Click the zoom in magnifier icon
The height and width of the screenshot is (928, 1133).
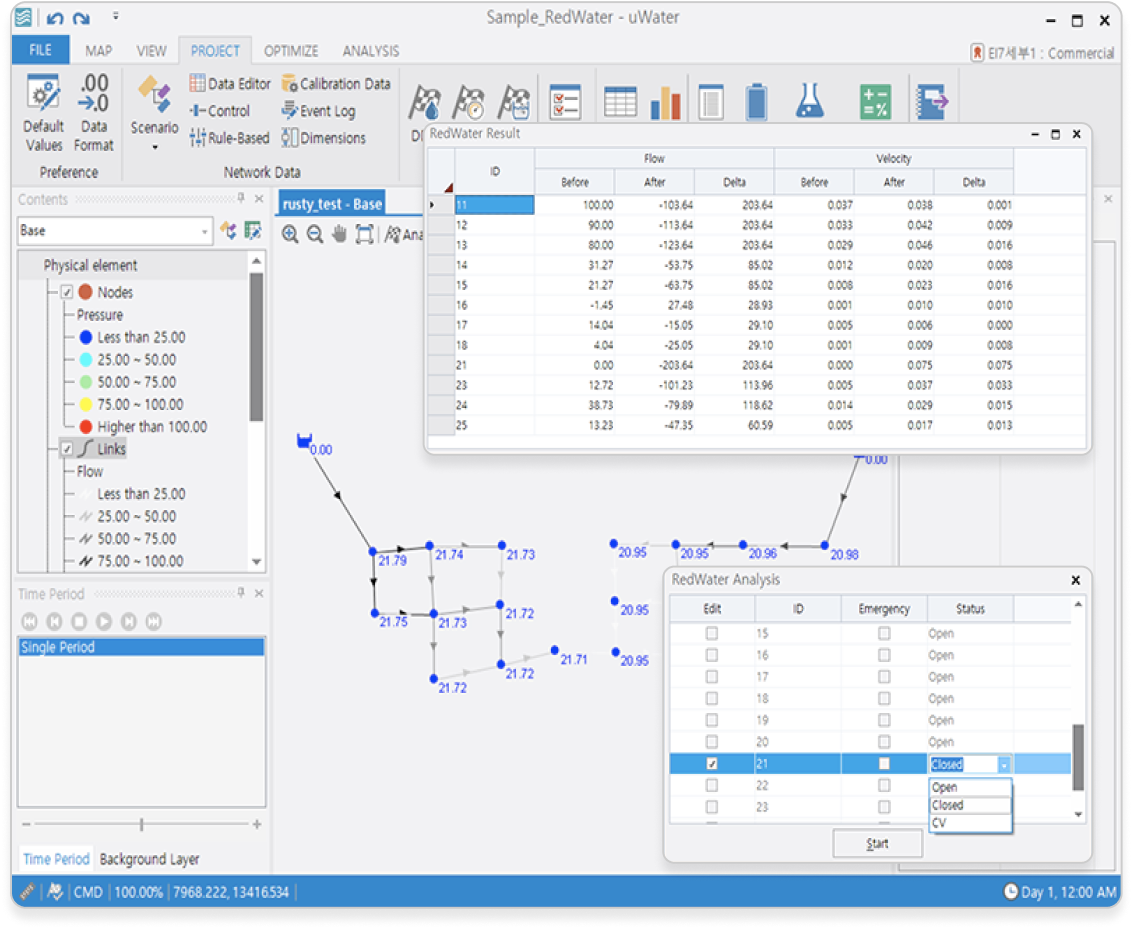[290, 234]
